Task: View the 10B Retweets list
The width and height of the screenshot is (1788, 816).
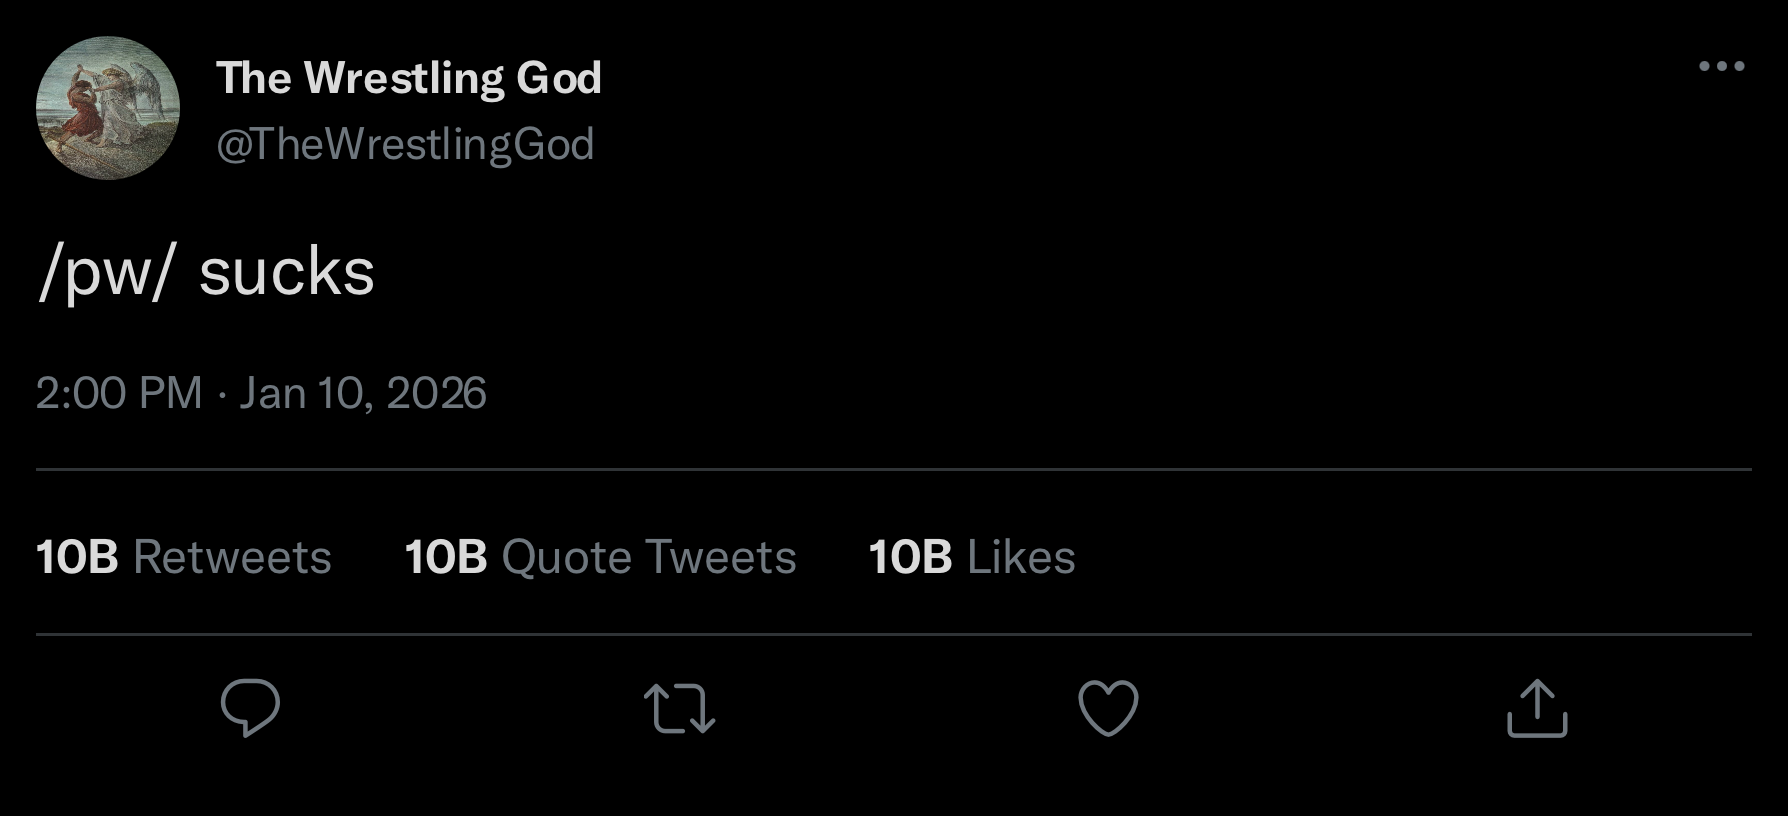Action: click(x=184, y=557)
